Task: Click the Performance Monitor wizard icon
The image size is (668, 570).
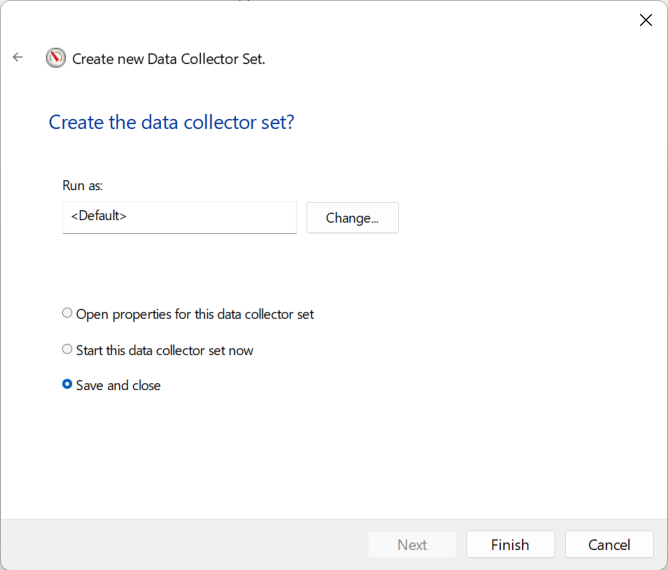Action: pos(56,58)
